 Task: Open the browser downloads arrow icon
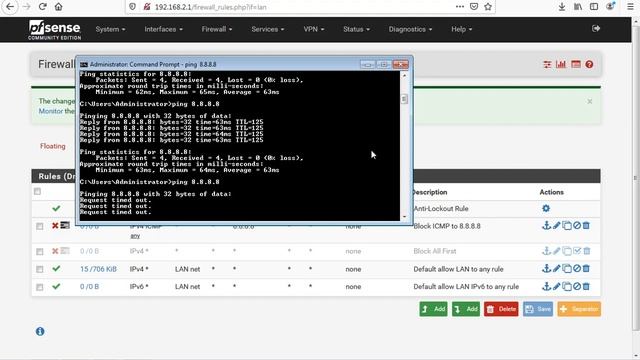[x=562, y=7]
